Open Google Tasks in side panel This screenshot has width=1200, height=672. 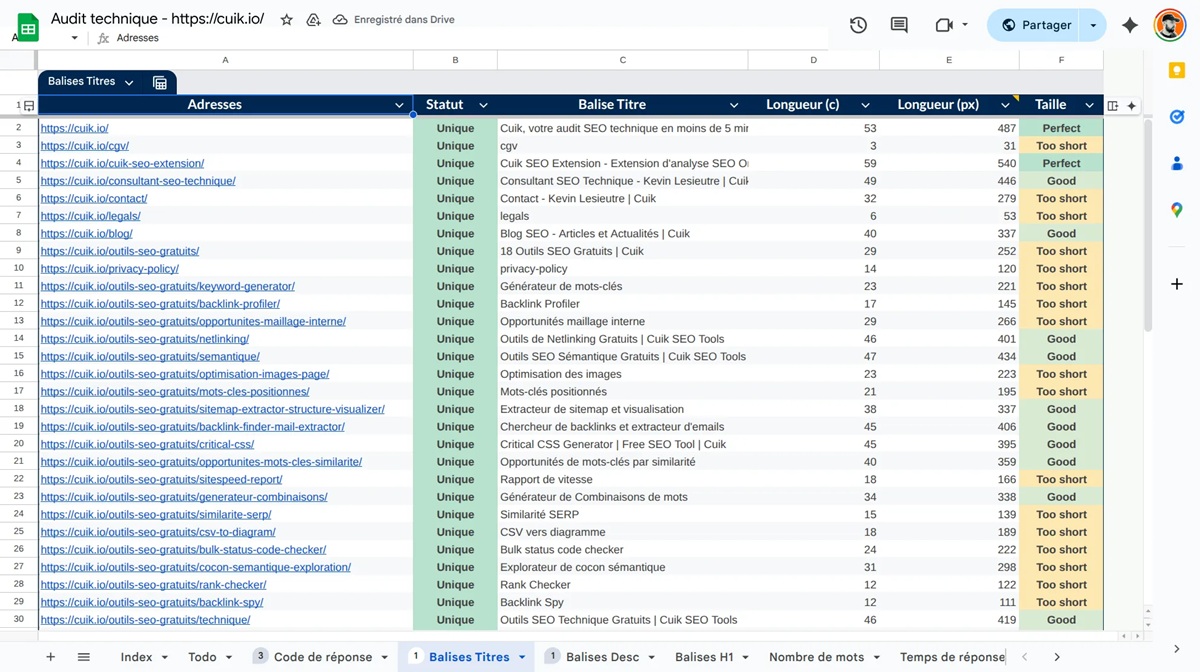click(x=1177, y=117)
